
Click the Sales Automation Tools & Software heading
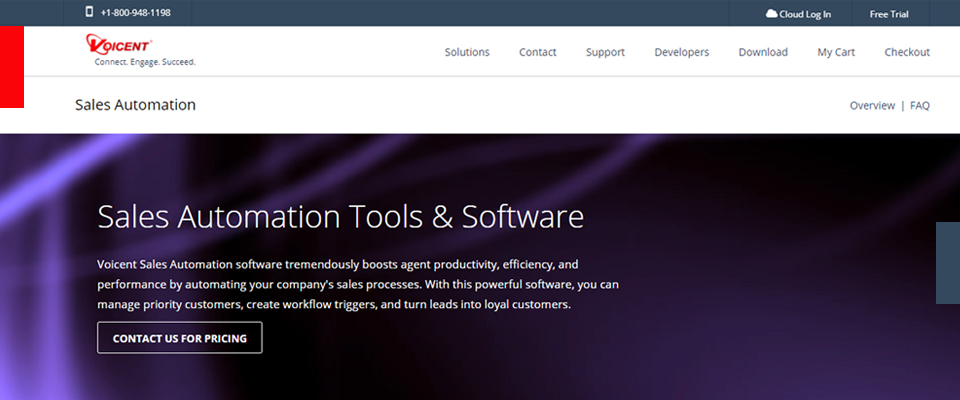(x=340, y=216)
